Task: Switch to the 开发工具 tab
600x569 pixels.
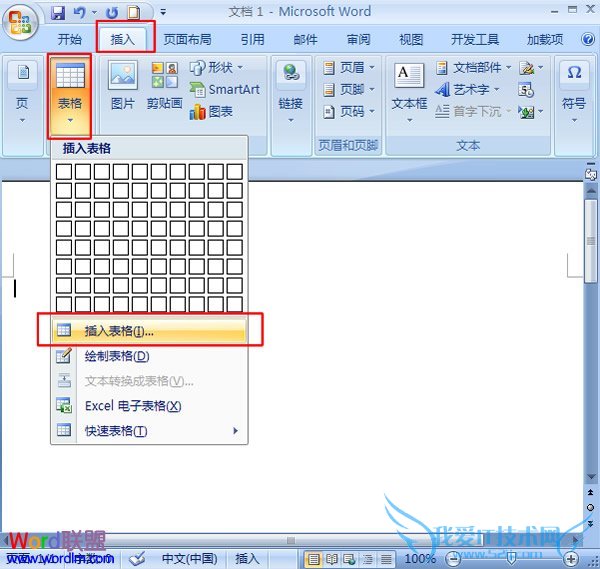Action: [475, 39]
